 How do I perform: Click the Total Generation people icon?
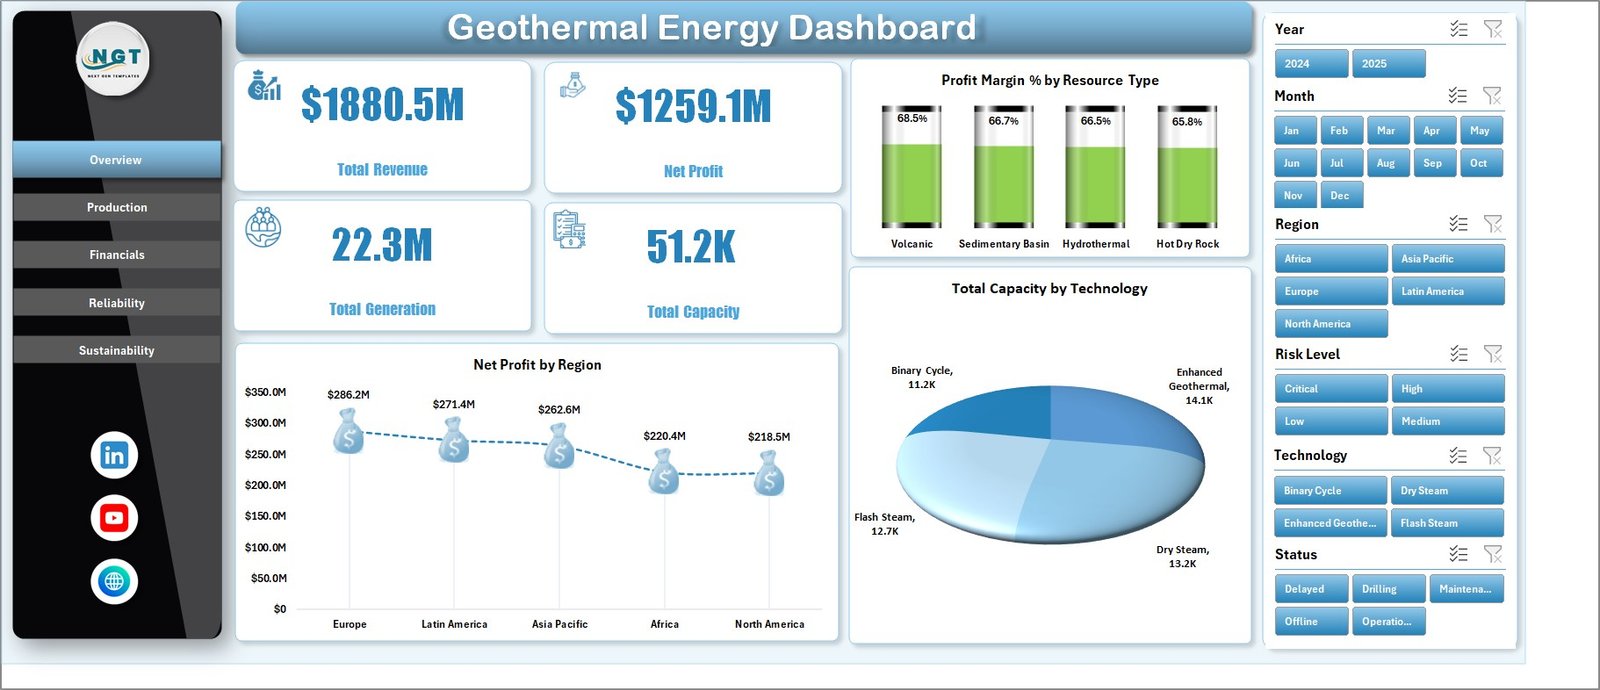pos(263,228)
